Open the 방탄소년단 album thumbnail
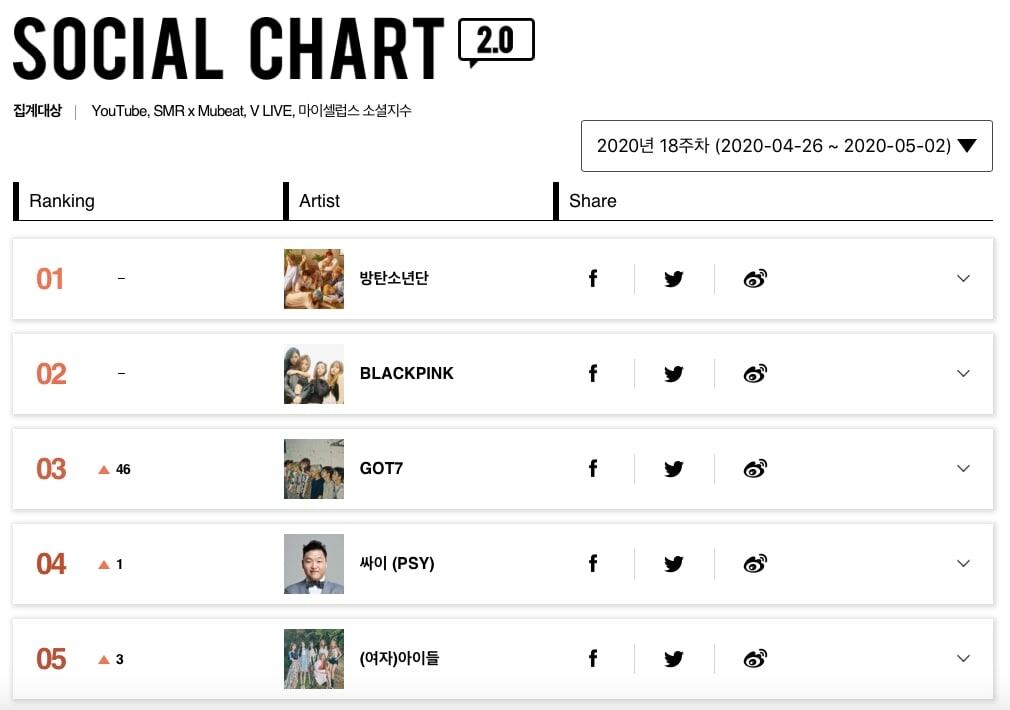This screenshot has height=710, width=1010. pos(314,279)
